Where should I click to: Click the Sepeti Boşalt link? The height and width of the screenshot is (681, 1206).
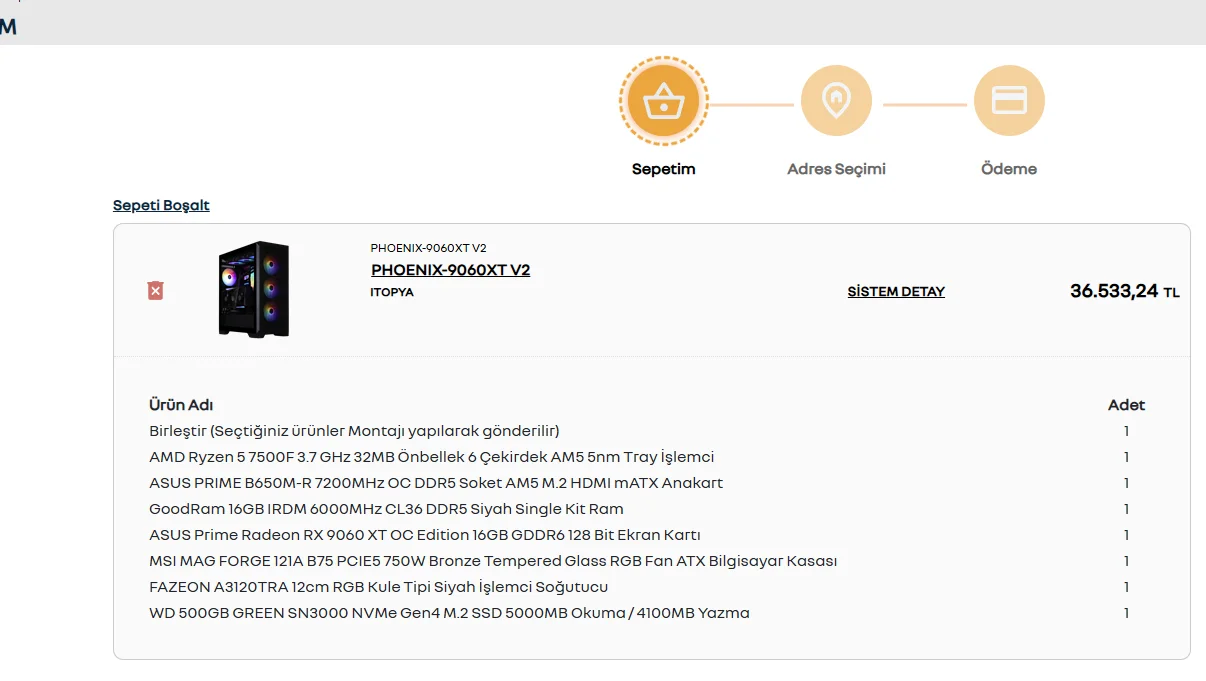coord(161,205)
